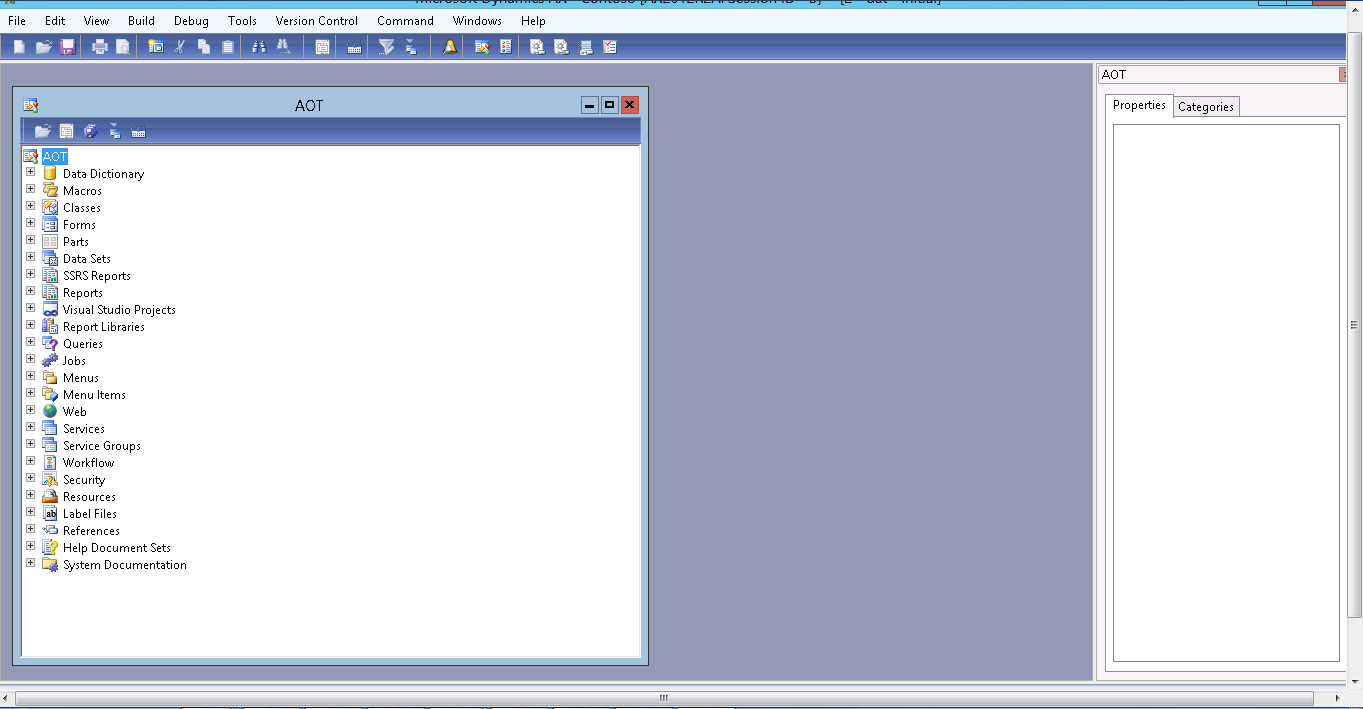Click the Paste icon
This screenshot has width=1363, height=709.
tap(227, 46)
